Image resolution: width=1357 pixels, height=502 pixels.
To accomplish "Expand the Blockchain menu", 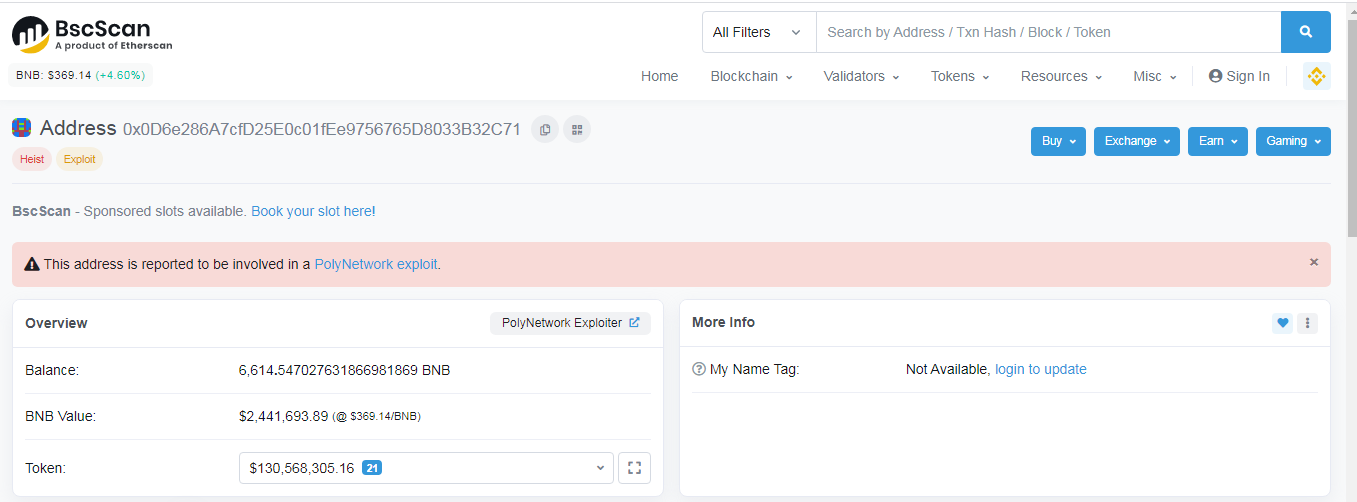I will coord(751,76).
